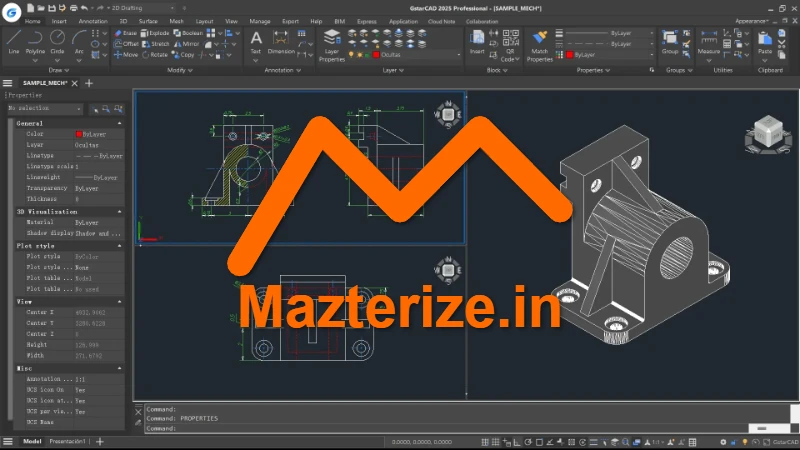Click the red layer color swatch beside Ocultas

coord(377,55)
